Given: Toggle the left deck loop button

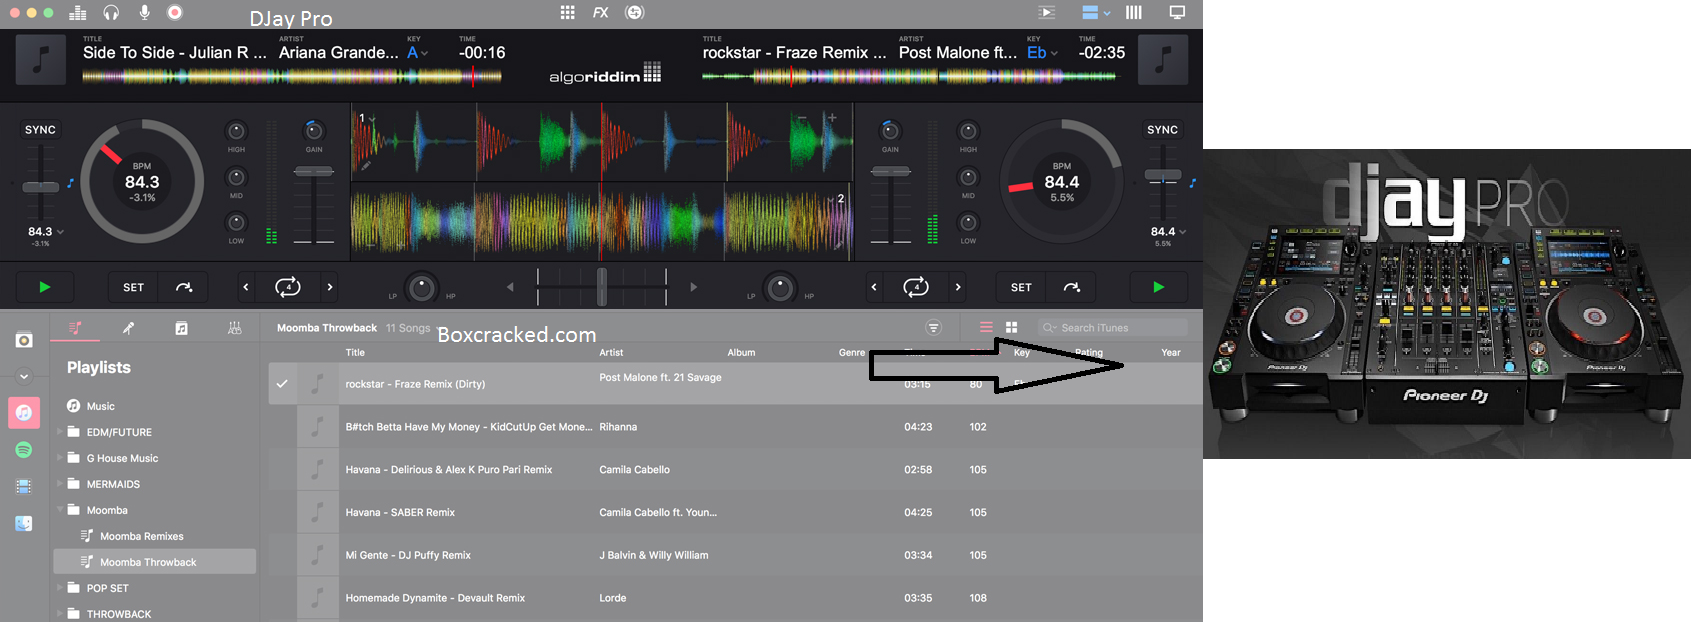Looking at the screenshot, I should [288, 287].
